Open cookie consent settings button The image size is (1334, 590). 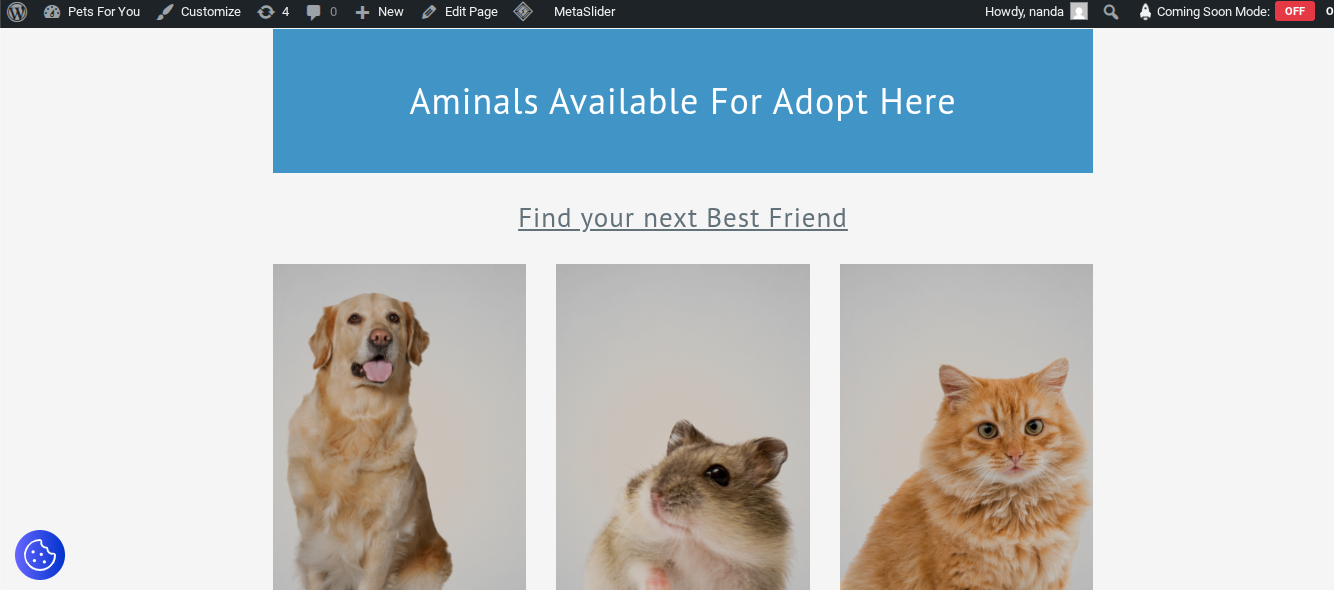tap(40, 555)
